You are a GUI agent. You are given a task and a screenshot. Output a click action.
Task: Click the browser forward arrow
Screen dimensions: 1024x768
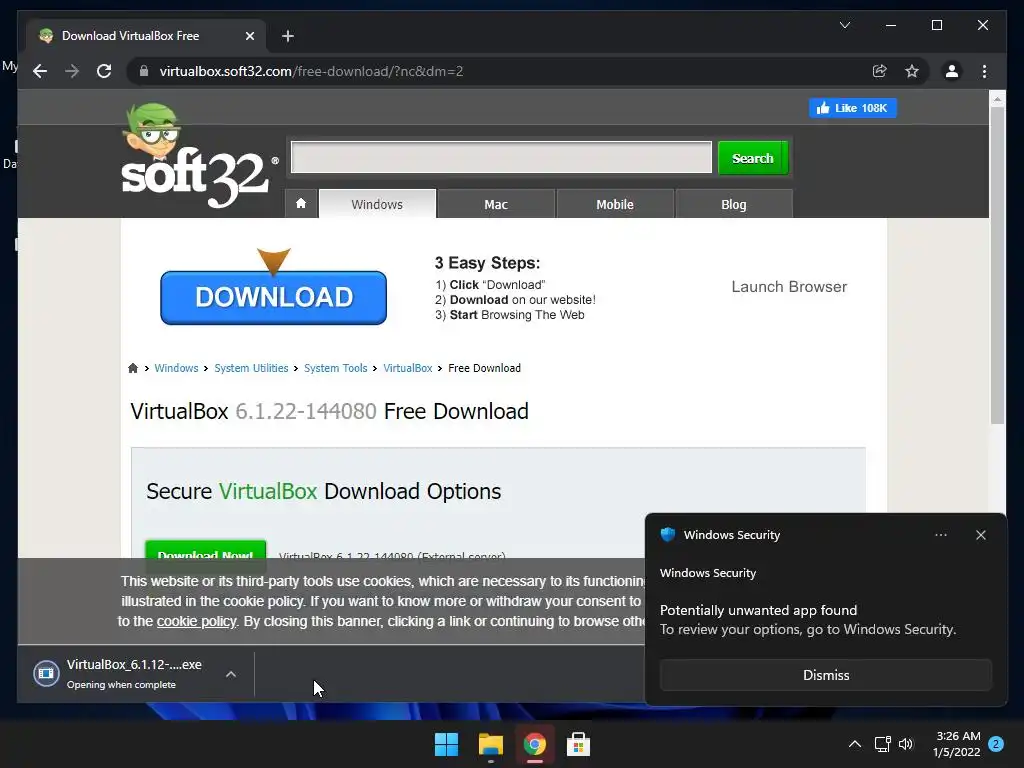[72, 71]
